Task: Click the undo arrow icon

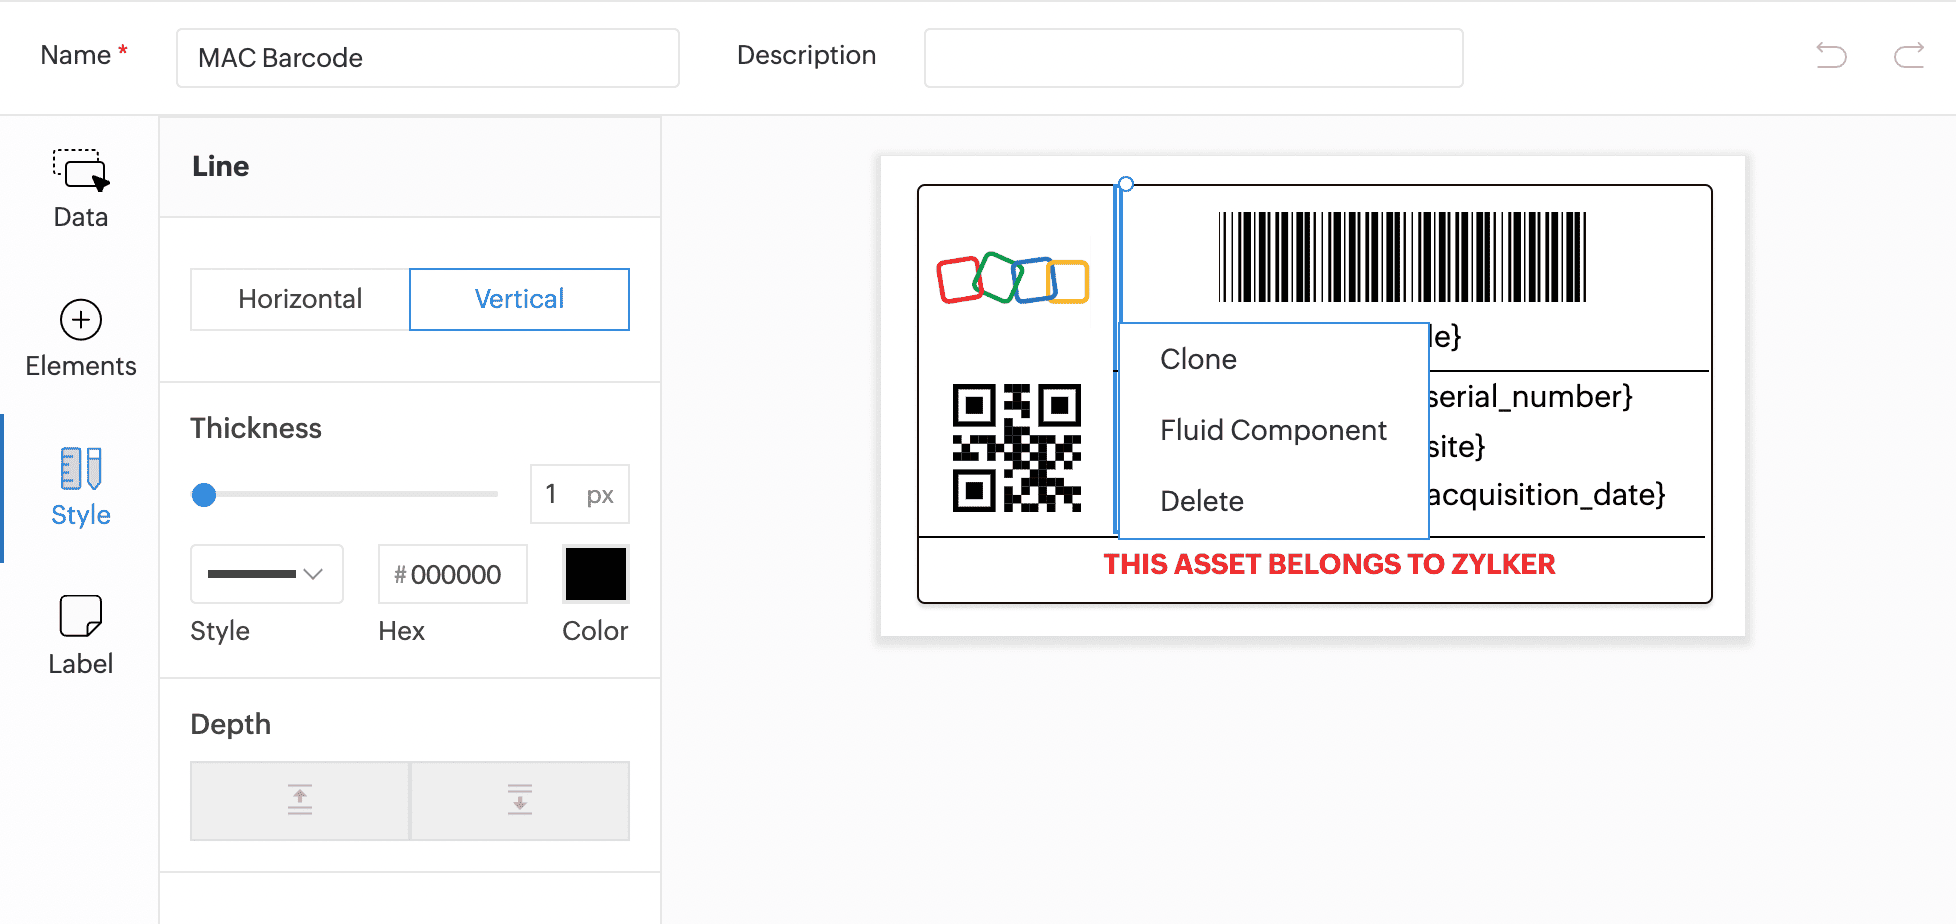Action: pos(1831,55)
